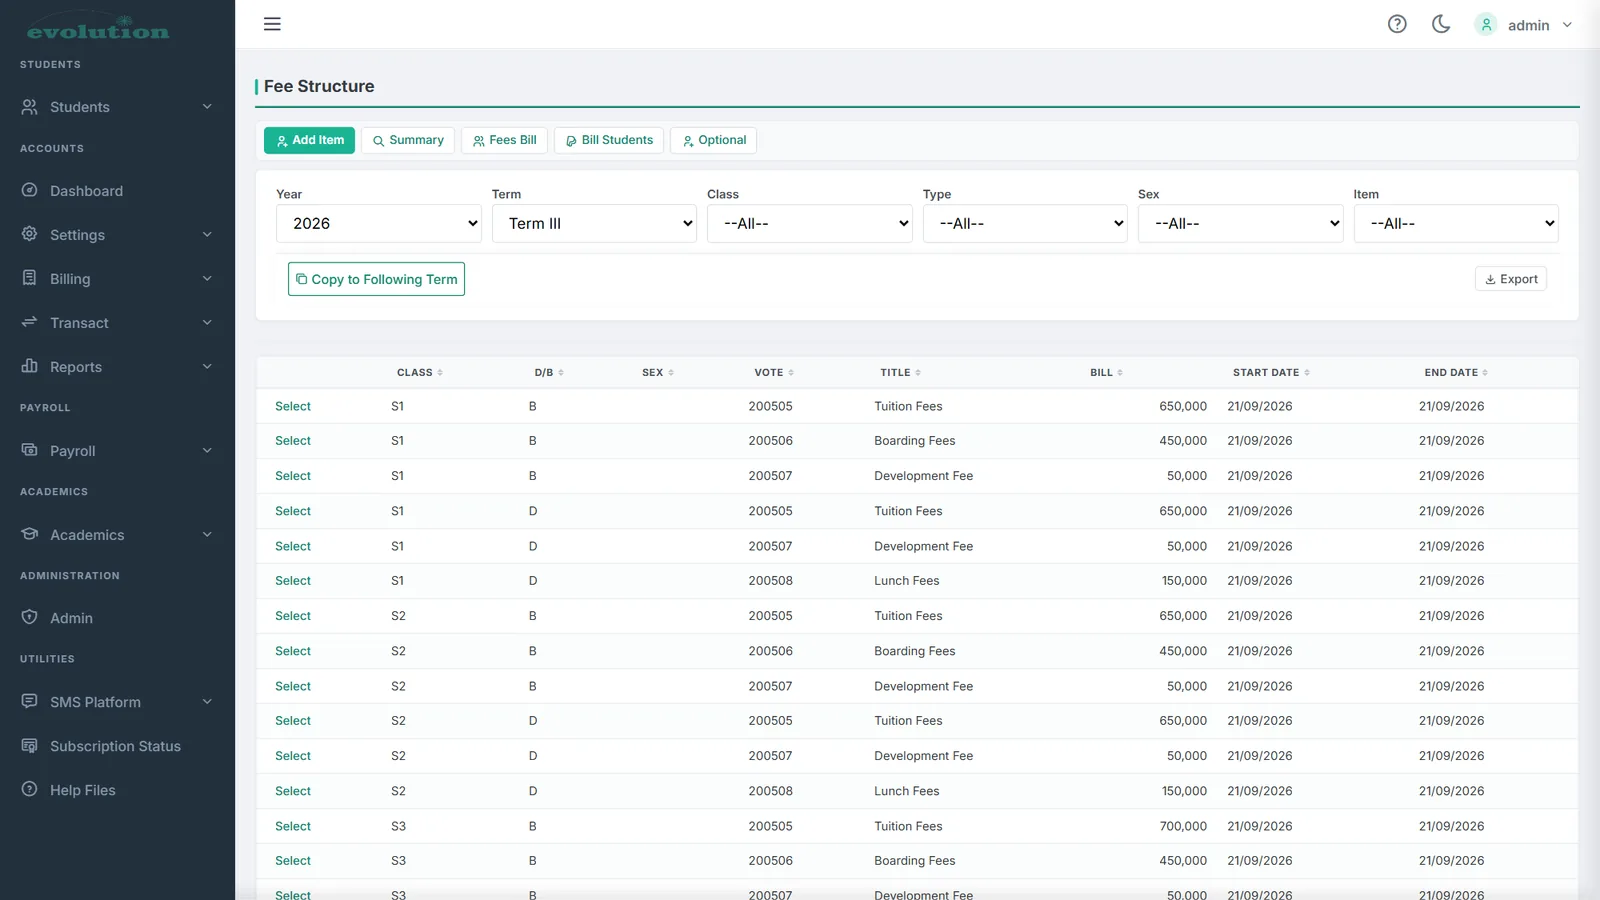Click the Transact arrows icon
This screenshot has height=900, width=1600.
30,322
